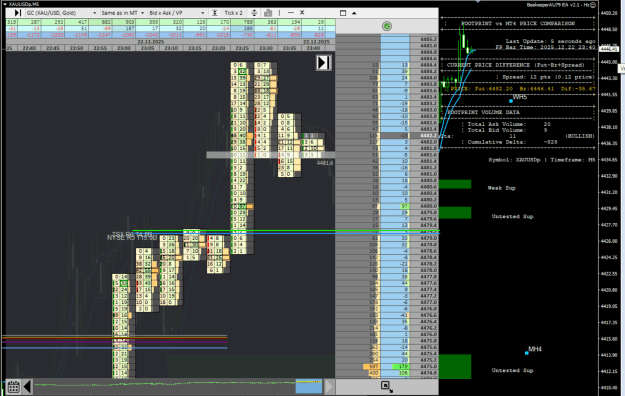Click the 4481.6 price label on chart

click(x=325, y=163)
